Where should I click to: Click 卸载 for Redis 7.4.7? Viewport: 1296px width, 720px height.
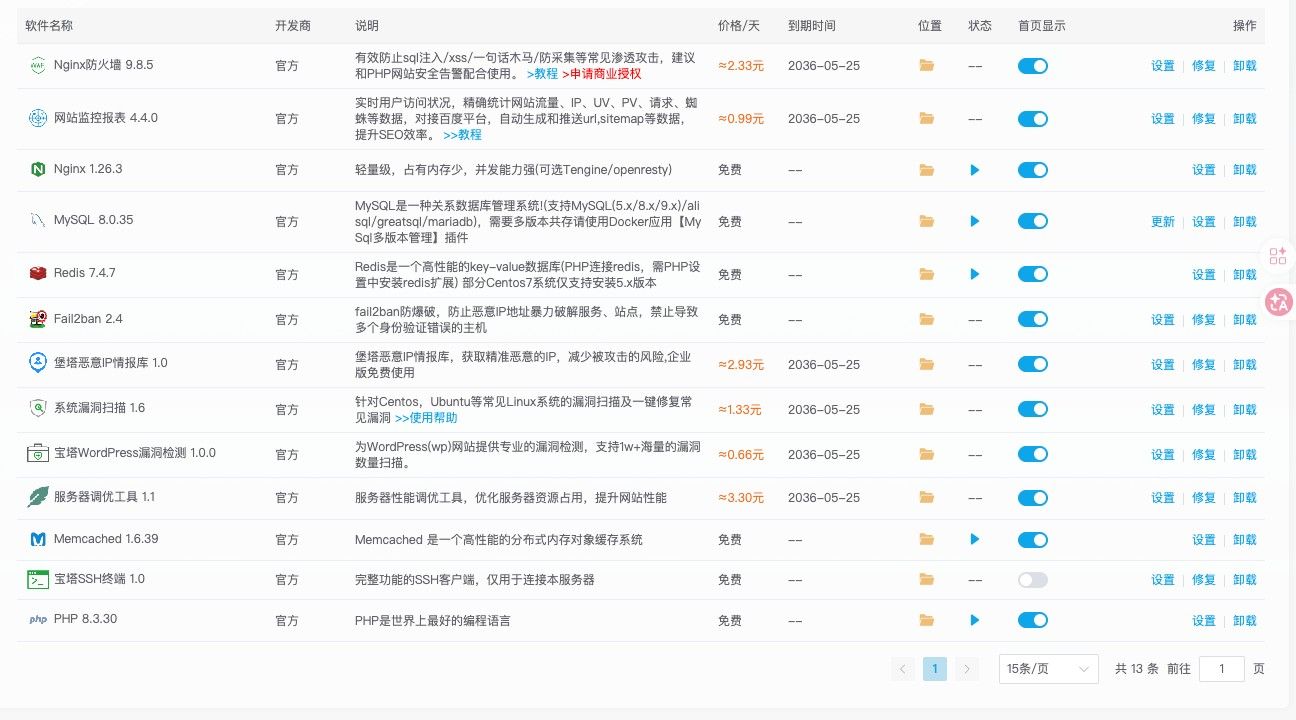pos(1245,275)
